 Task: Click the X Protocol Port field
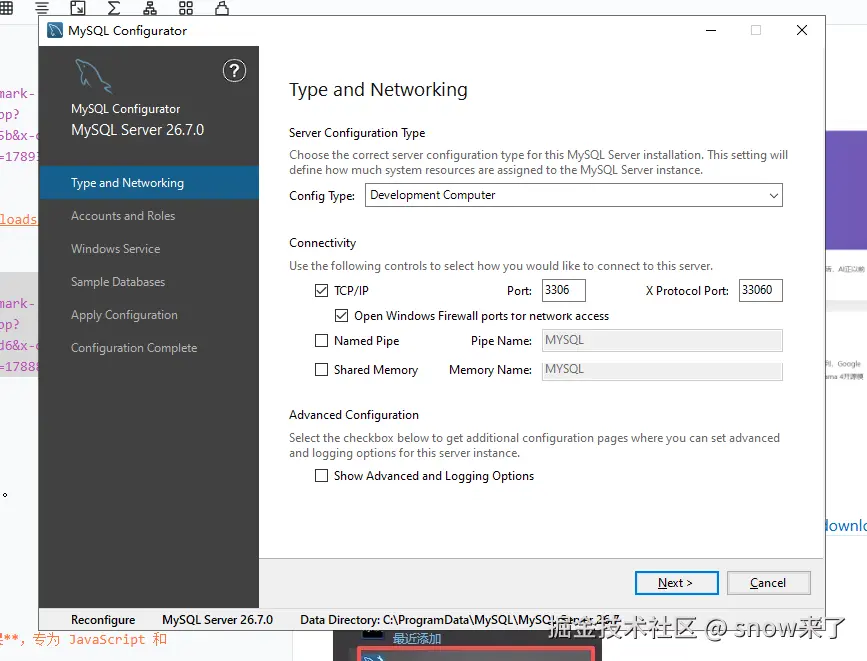pyautogui.click(x=760, y=290)
